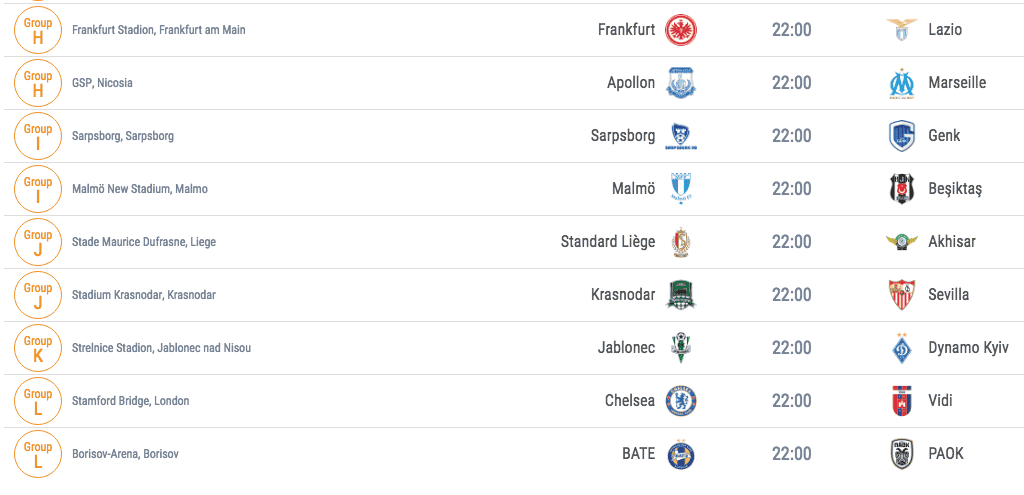Screen dimensions: 1024x495
Task: Open the Genk team link
Action: 944,136
